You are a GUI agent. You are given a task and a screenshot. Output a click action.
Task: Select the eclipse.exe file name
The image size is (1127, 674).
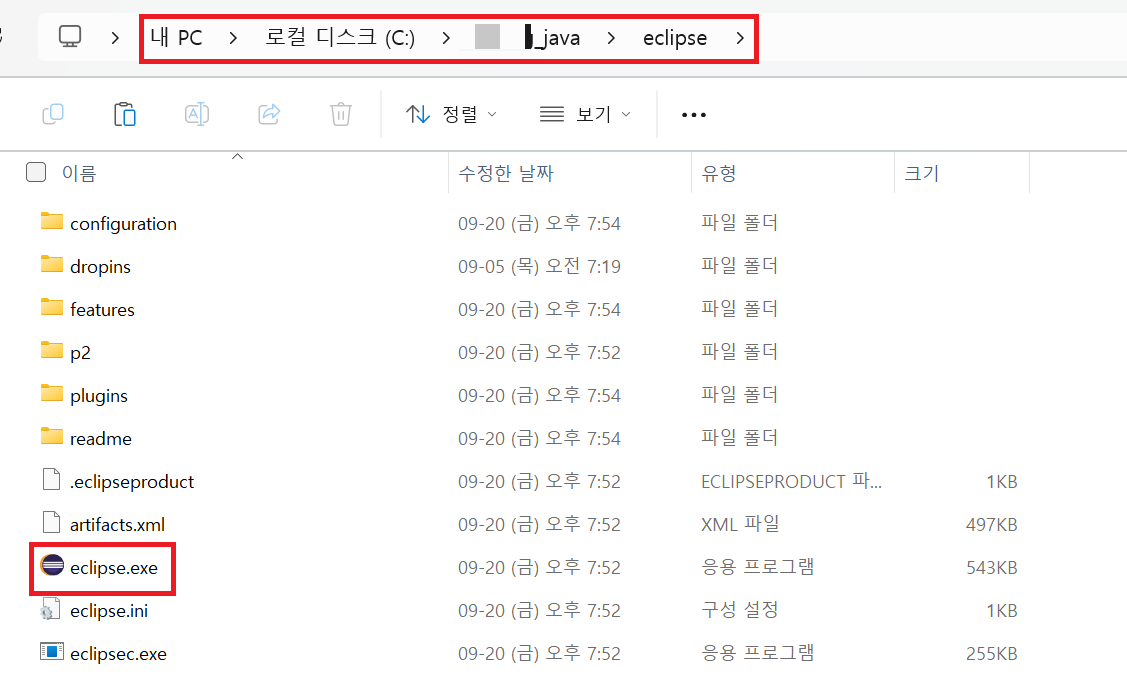pos(114,568)
